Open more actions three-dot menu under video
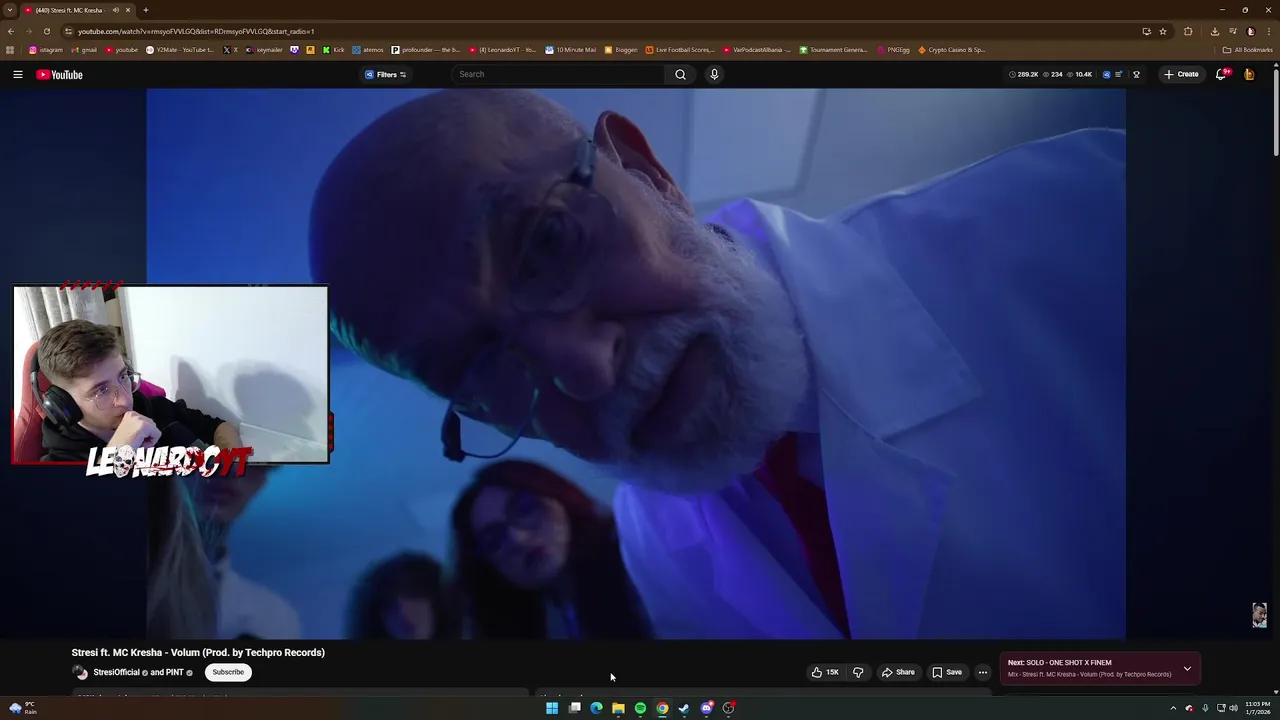Screen dimensions: 1280x720 [982, 672]
